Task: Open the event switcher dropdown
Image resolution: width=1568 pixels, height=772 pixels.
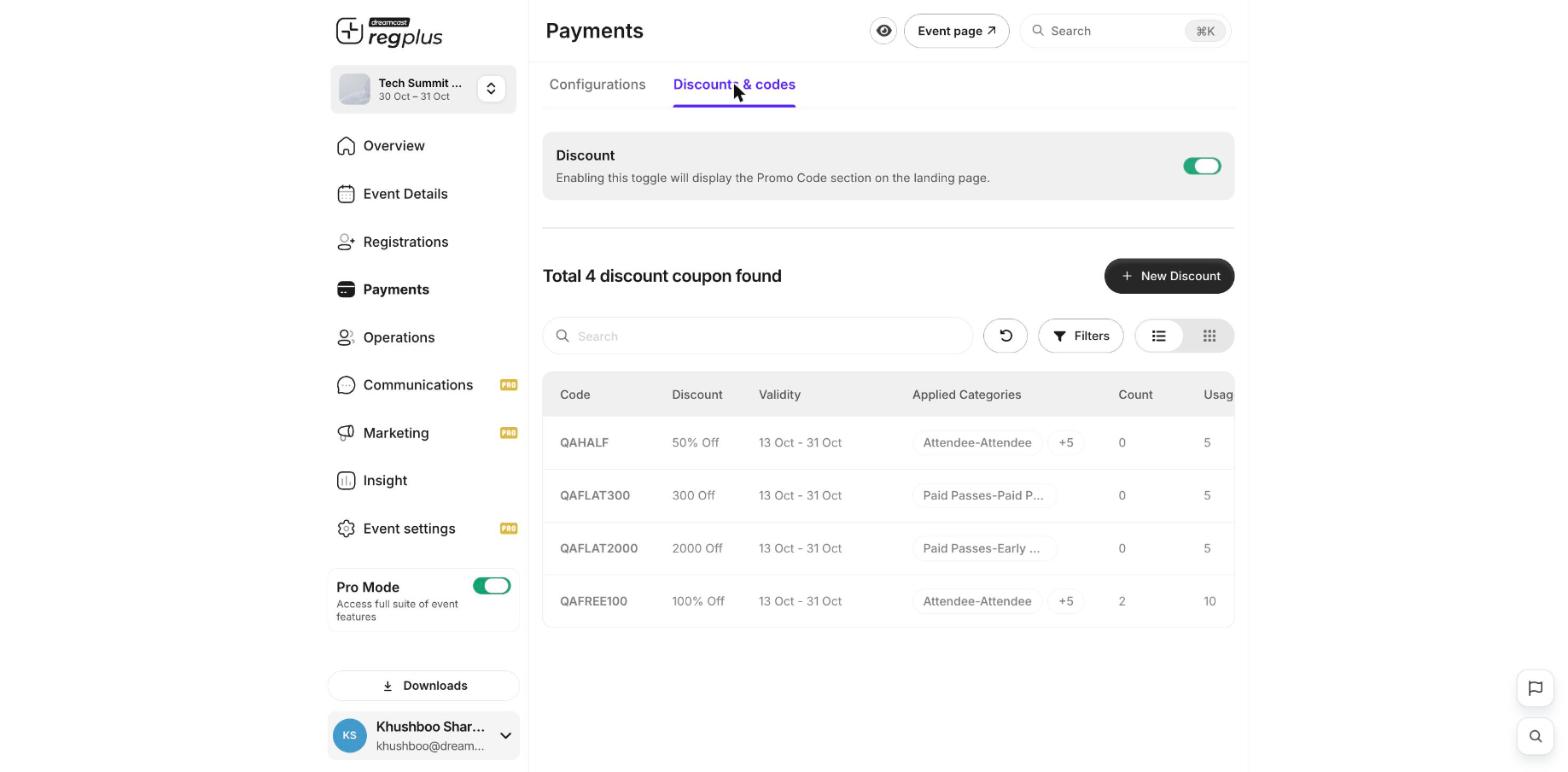Action: (491, 89)
